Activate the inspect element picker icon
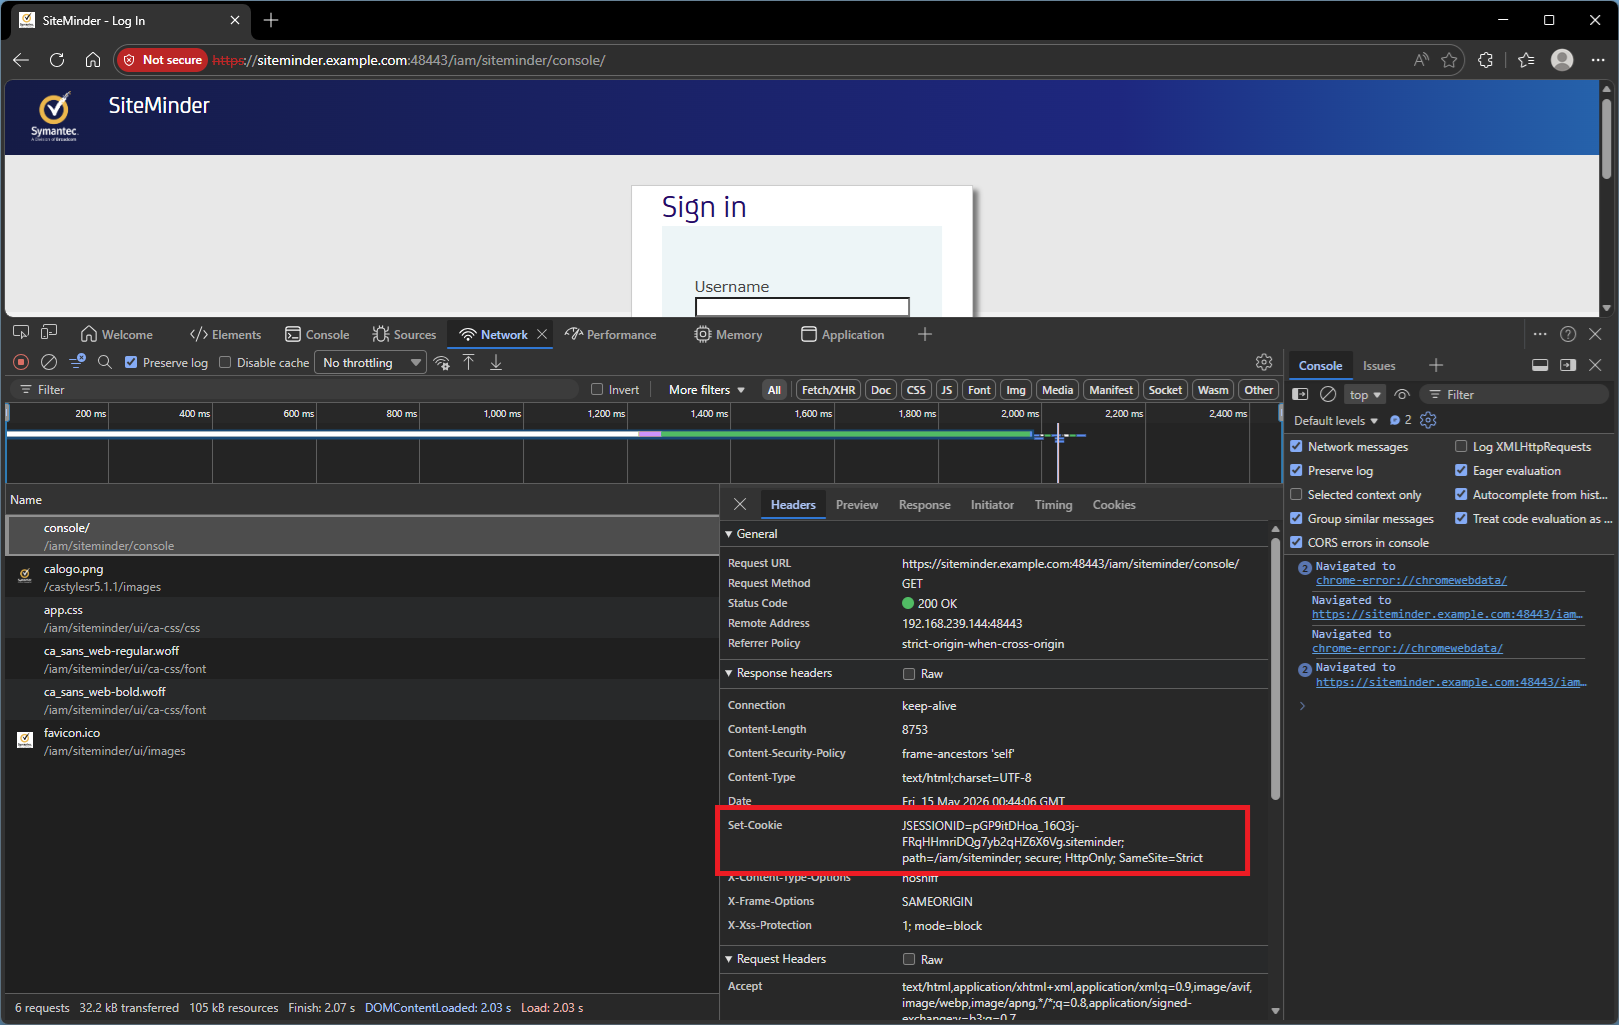 click(21, 333)
